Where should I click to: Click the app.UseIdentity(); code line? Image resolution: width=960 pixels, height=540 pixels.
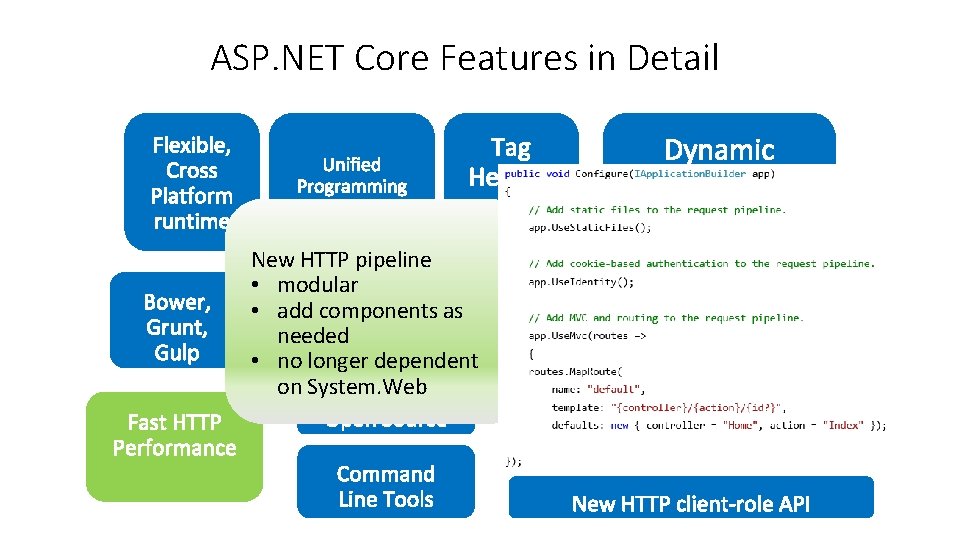tap(581, 282)
